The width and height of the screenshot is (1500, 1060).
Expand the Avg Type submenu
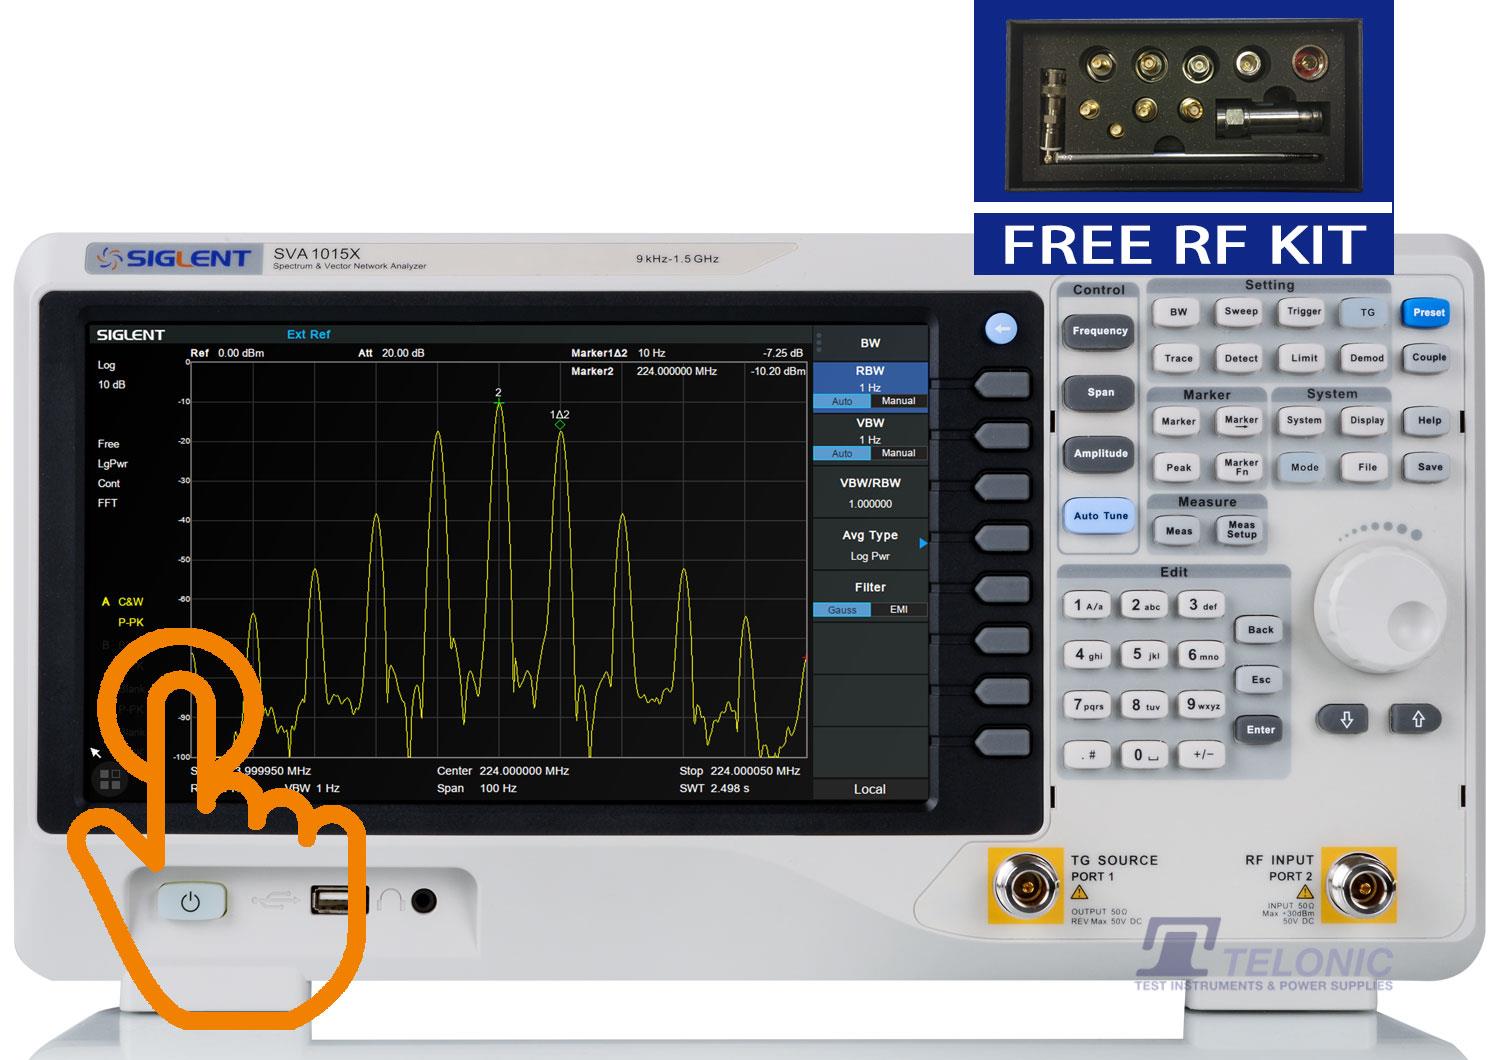(870, 544)
